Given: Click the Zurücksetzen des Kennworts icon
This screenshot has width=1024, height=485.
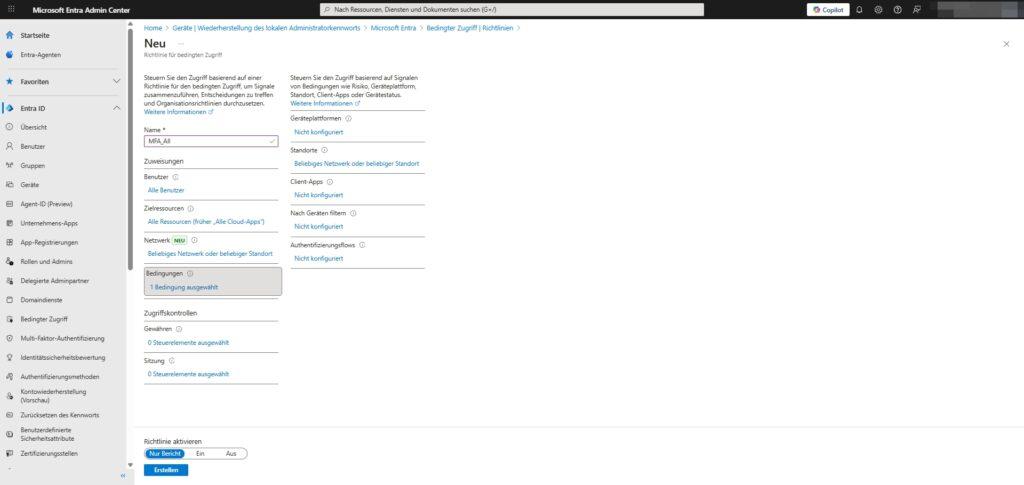Looking at the screenshot, I should (10, 415).
